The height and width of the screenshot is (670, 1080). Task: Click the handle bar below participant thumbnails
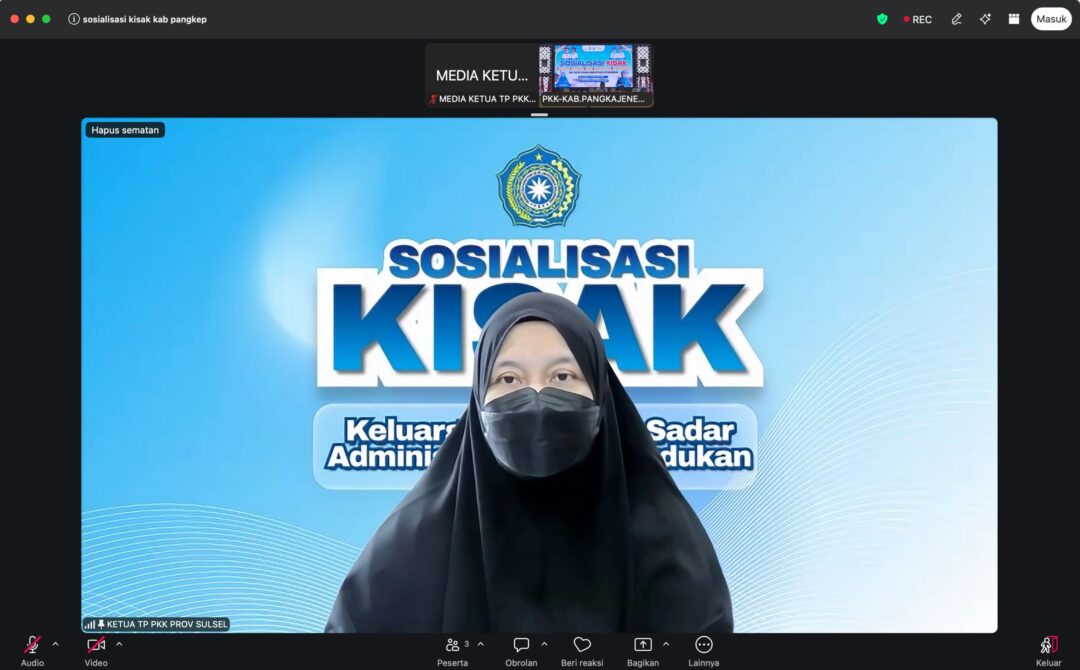[539, 114]
